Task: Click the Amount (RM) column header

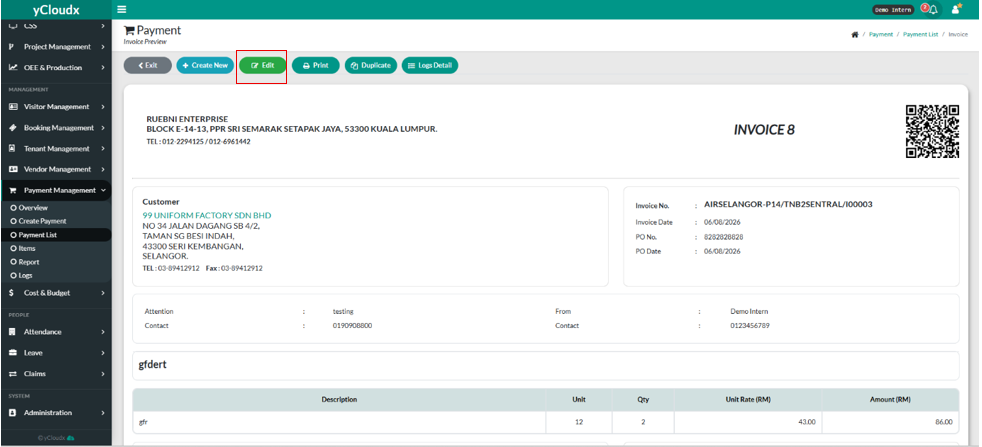Action: click(890, 399)
